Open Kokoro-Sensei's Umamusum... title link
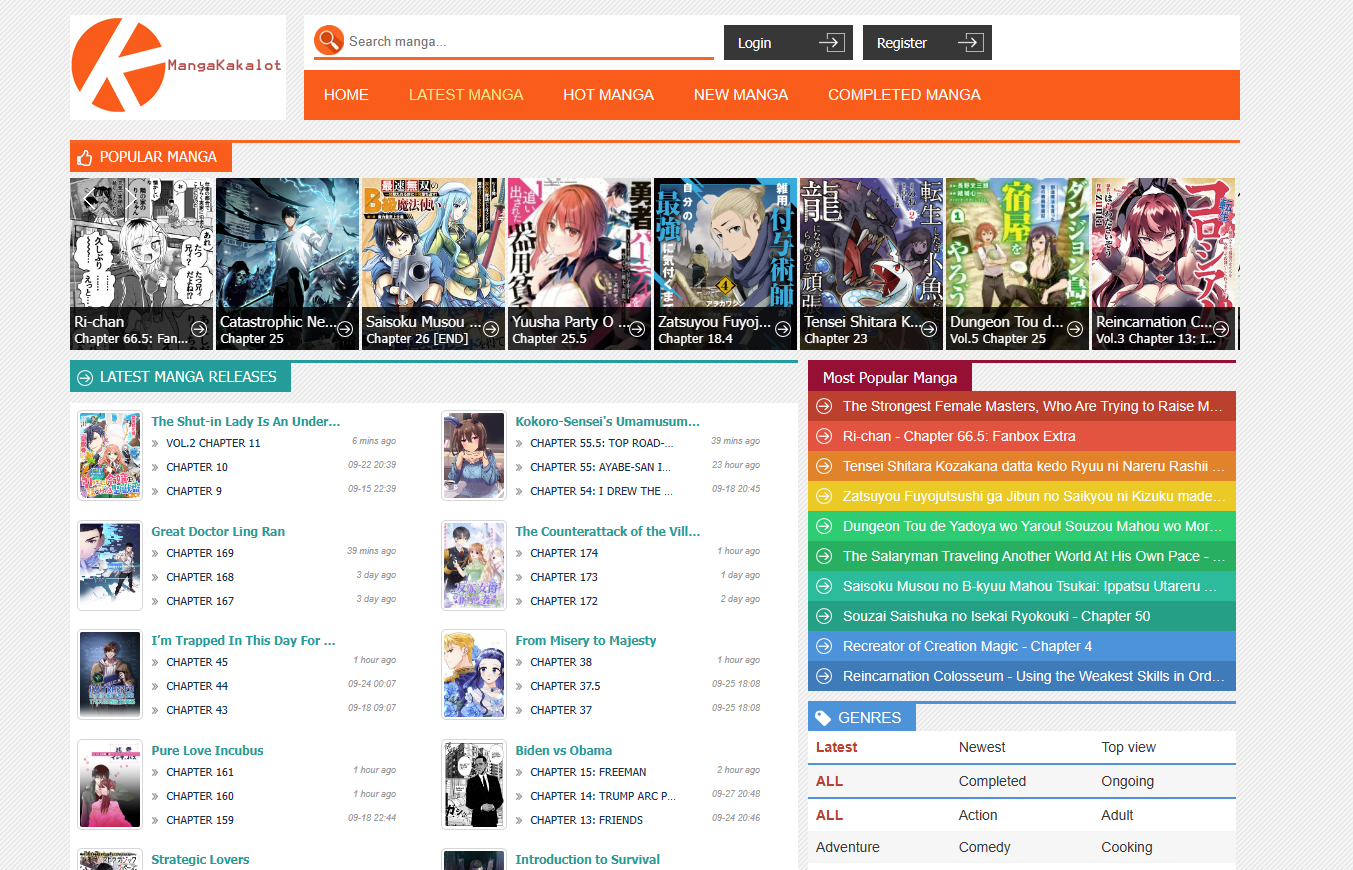Viewport: 1353px width, 870px height. [608, 422]
